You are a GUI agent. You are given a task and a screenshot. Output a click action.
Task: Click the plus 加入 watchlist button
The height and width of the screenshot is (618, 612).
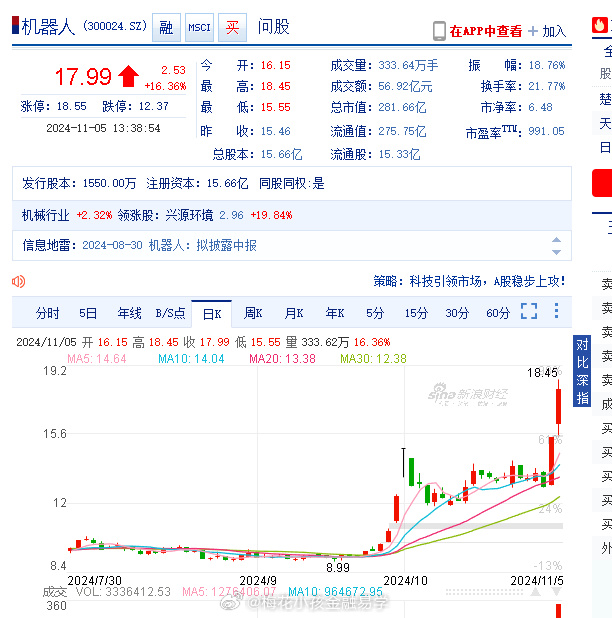547,31
